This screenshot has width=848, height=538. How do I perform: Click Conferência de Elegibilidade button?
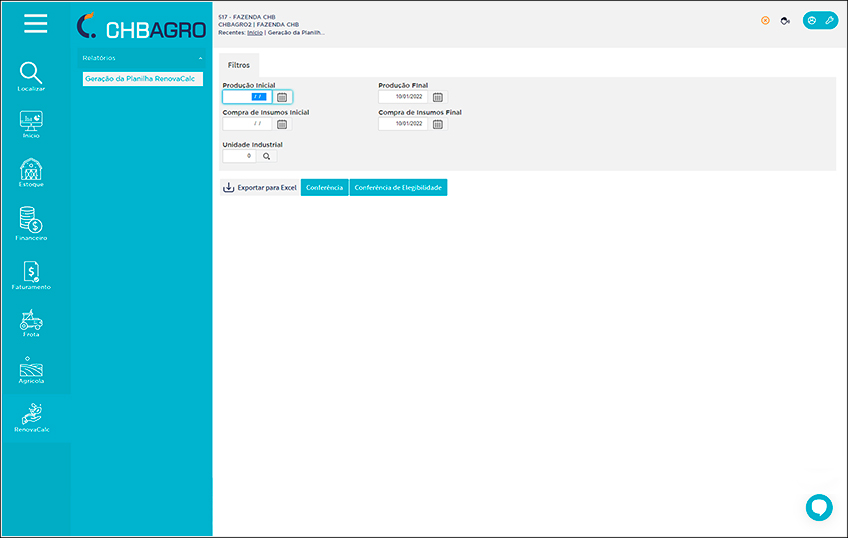pos(398,187)
